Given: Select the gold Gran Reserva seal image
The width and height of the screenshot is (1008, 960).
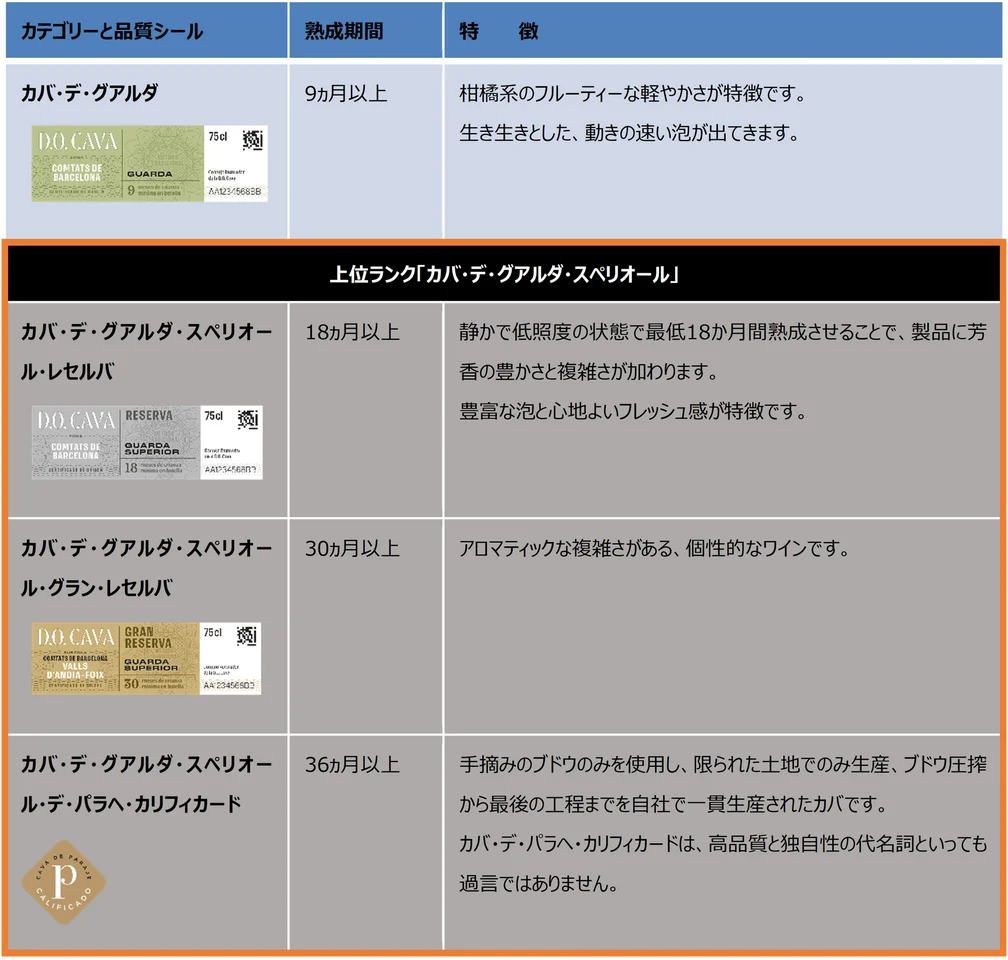Looking at the screenshot, I should (146, 658).
